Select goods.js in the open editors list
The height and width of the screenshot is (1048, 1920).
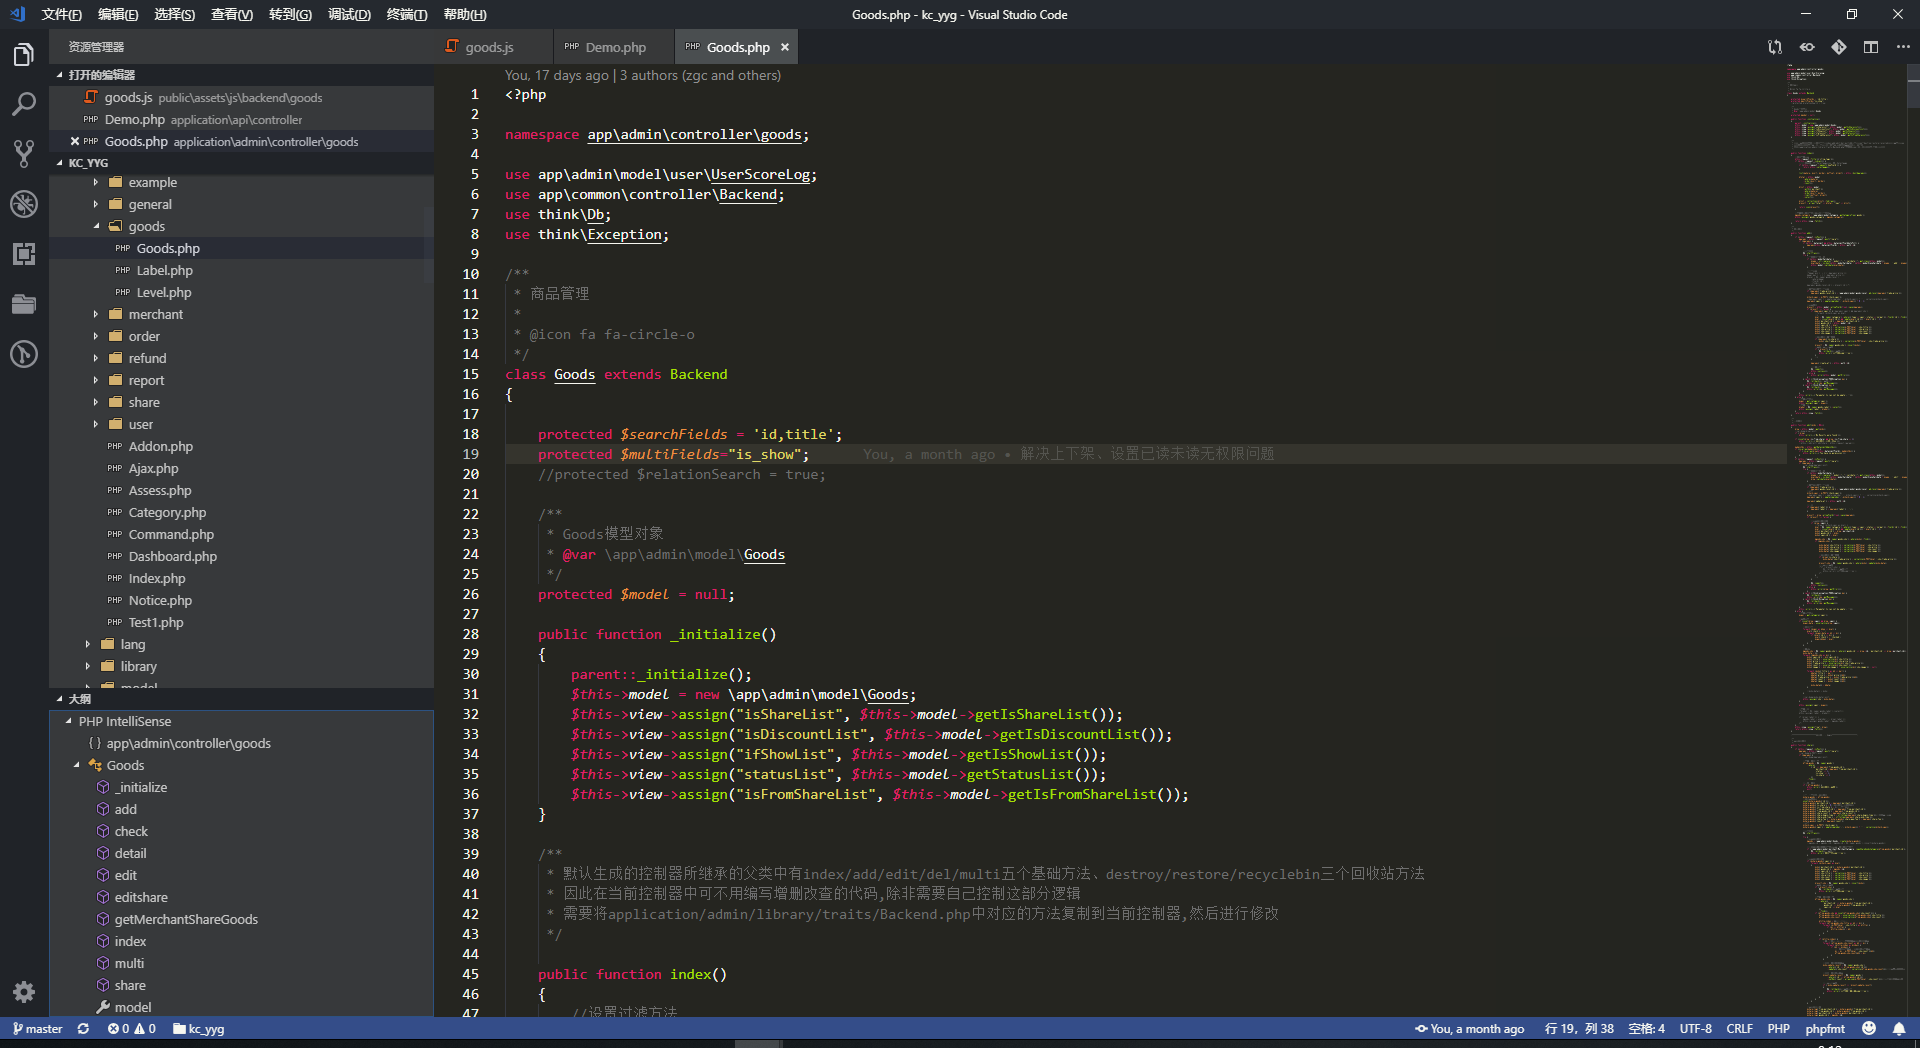(241, 97)
